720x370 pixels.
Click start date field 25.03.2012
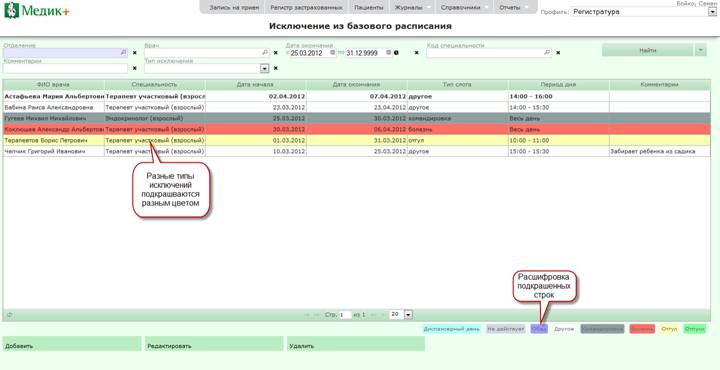click(310, 53)
